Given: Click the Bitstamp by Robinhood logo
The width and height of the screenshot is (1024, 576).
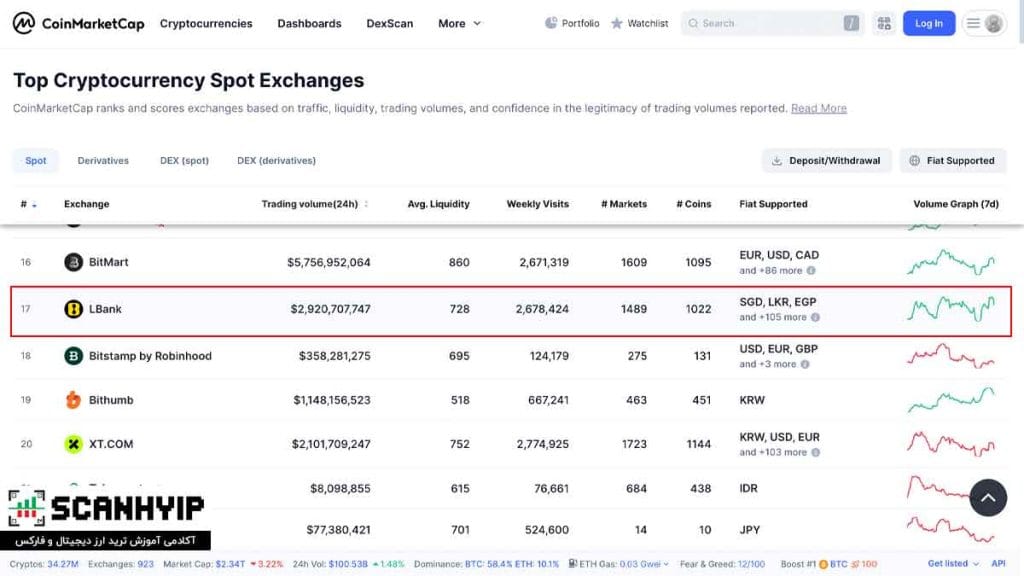Looking at the screenshot, I should (73, 356).
